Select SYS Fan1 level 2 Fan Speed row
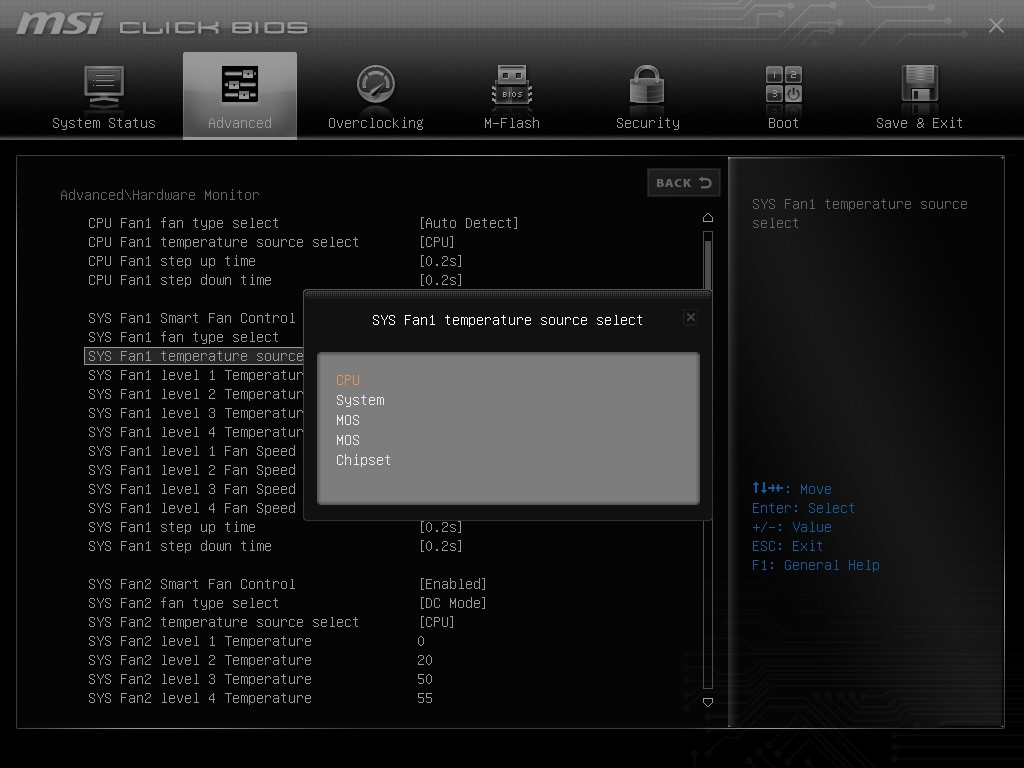1024x768 pixels. pos(192,470)
